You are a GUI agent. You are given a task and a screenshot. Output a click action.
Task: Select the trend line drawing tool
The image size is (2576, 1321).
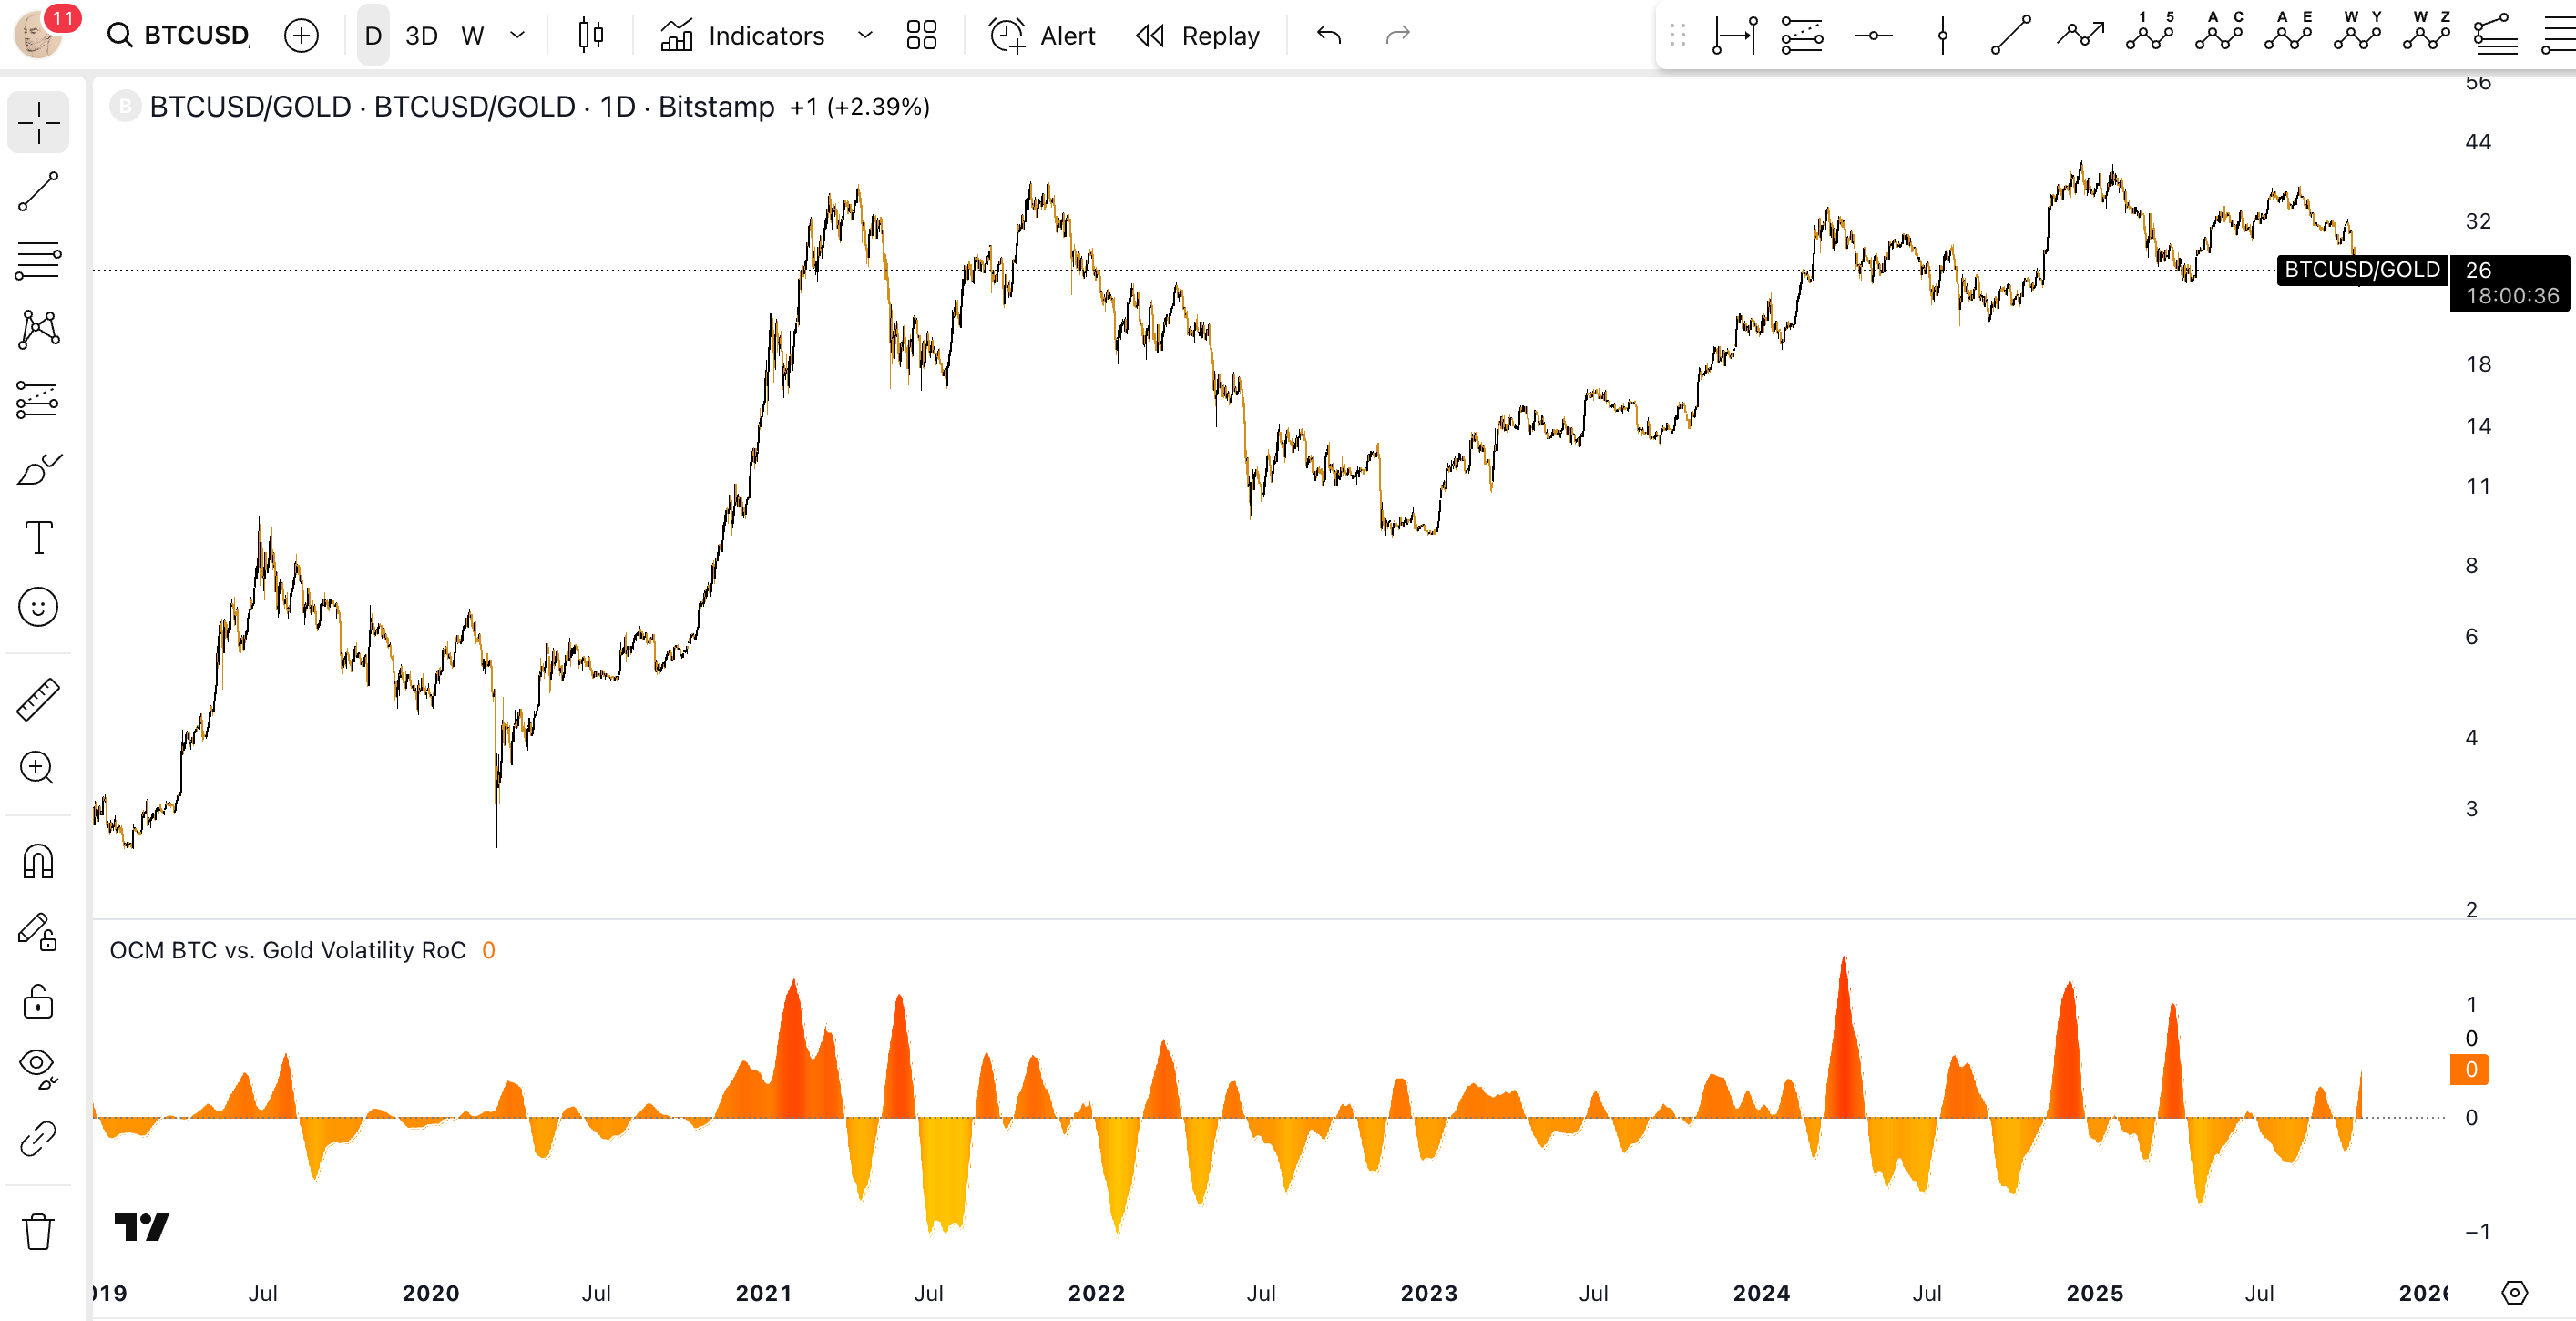(x=38, y=192)
